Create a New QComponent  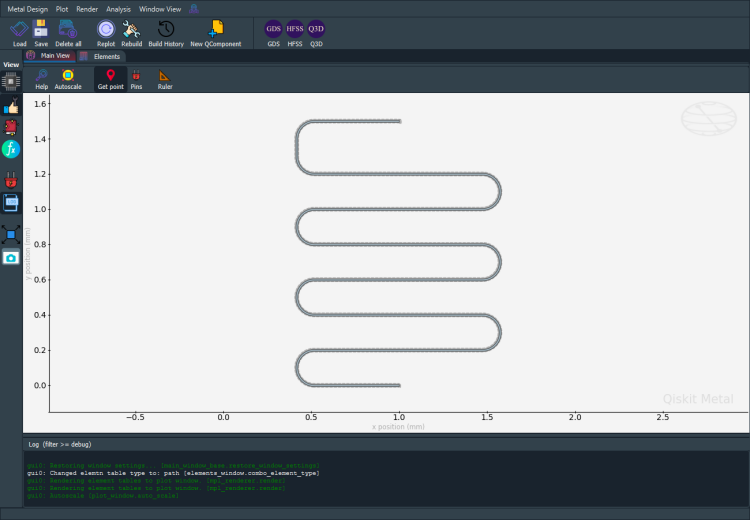pyautogui.click(x=216, y=29)
